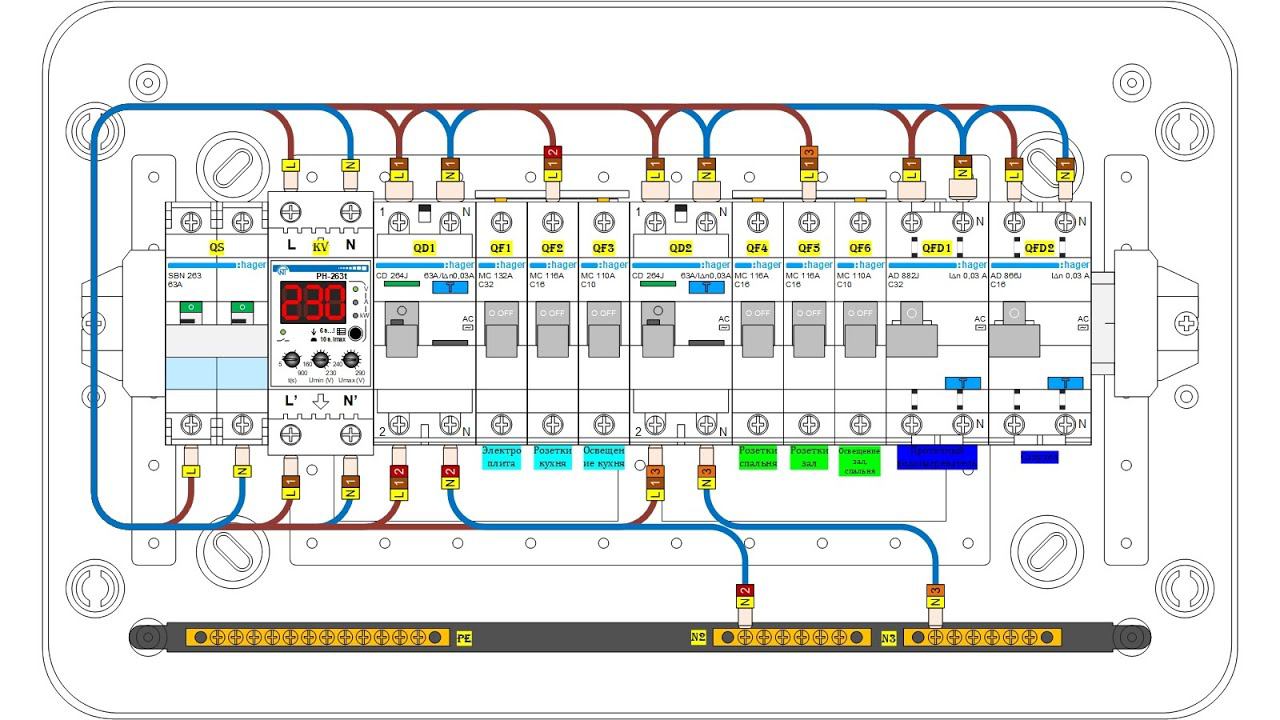Click the bottom terminal screw of breaker QF5
The image size is (1280, 720).
pos(809,426)
